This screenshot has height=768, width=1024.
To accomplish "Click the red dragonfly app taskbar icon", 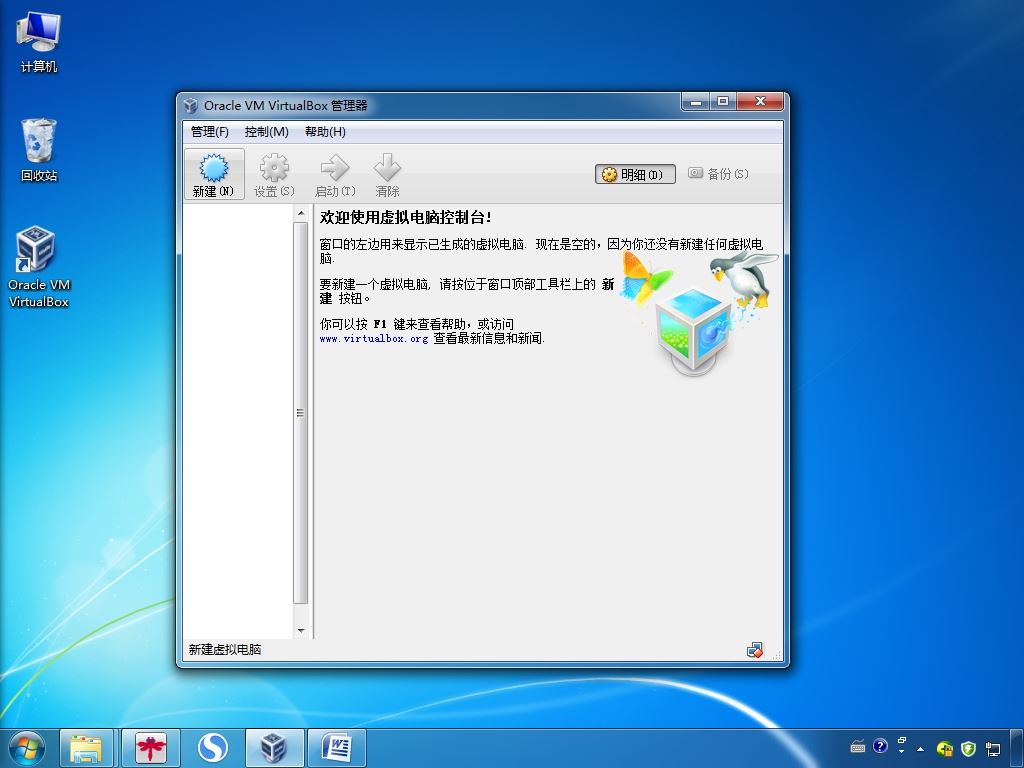I will coord(150,748).
